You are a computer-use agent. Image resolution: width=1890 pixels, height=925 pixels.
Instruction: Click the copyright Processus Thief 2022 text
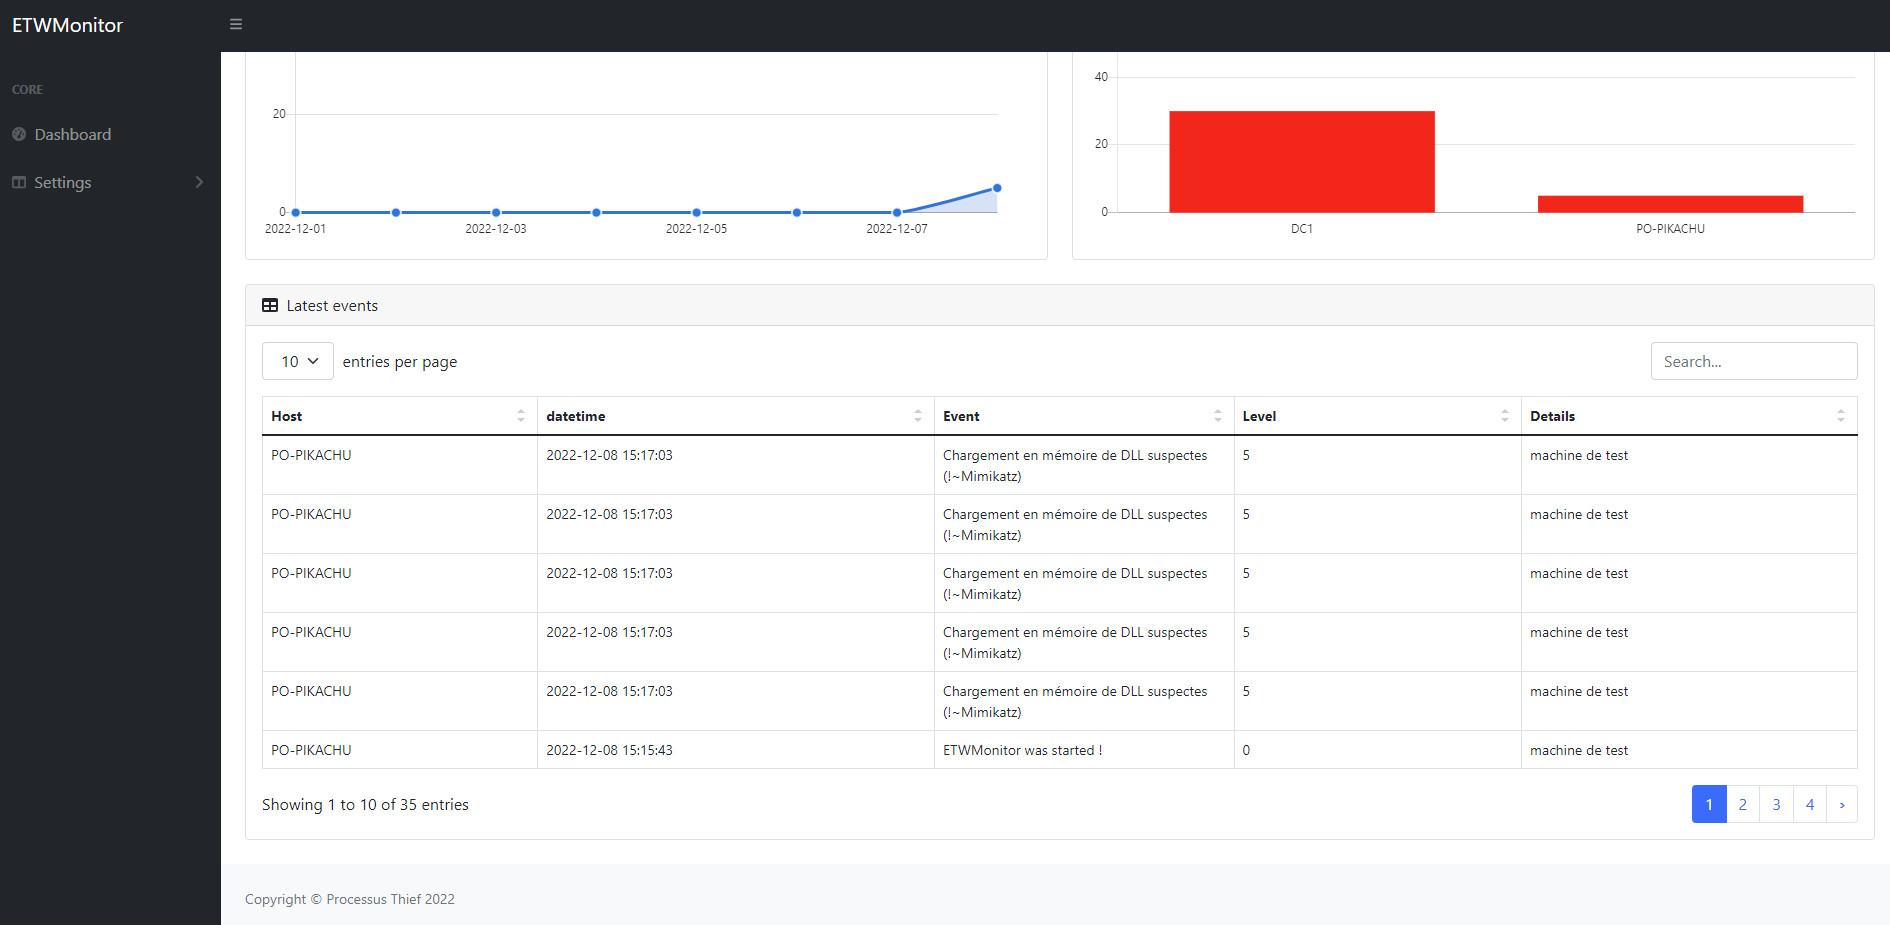[x=350, y=899]
